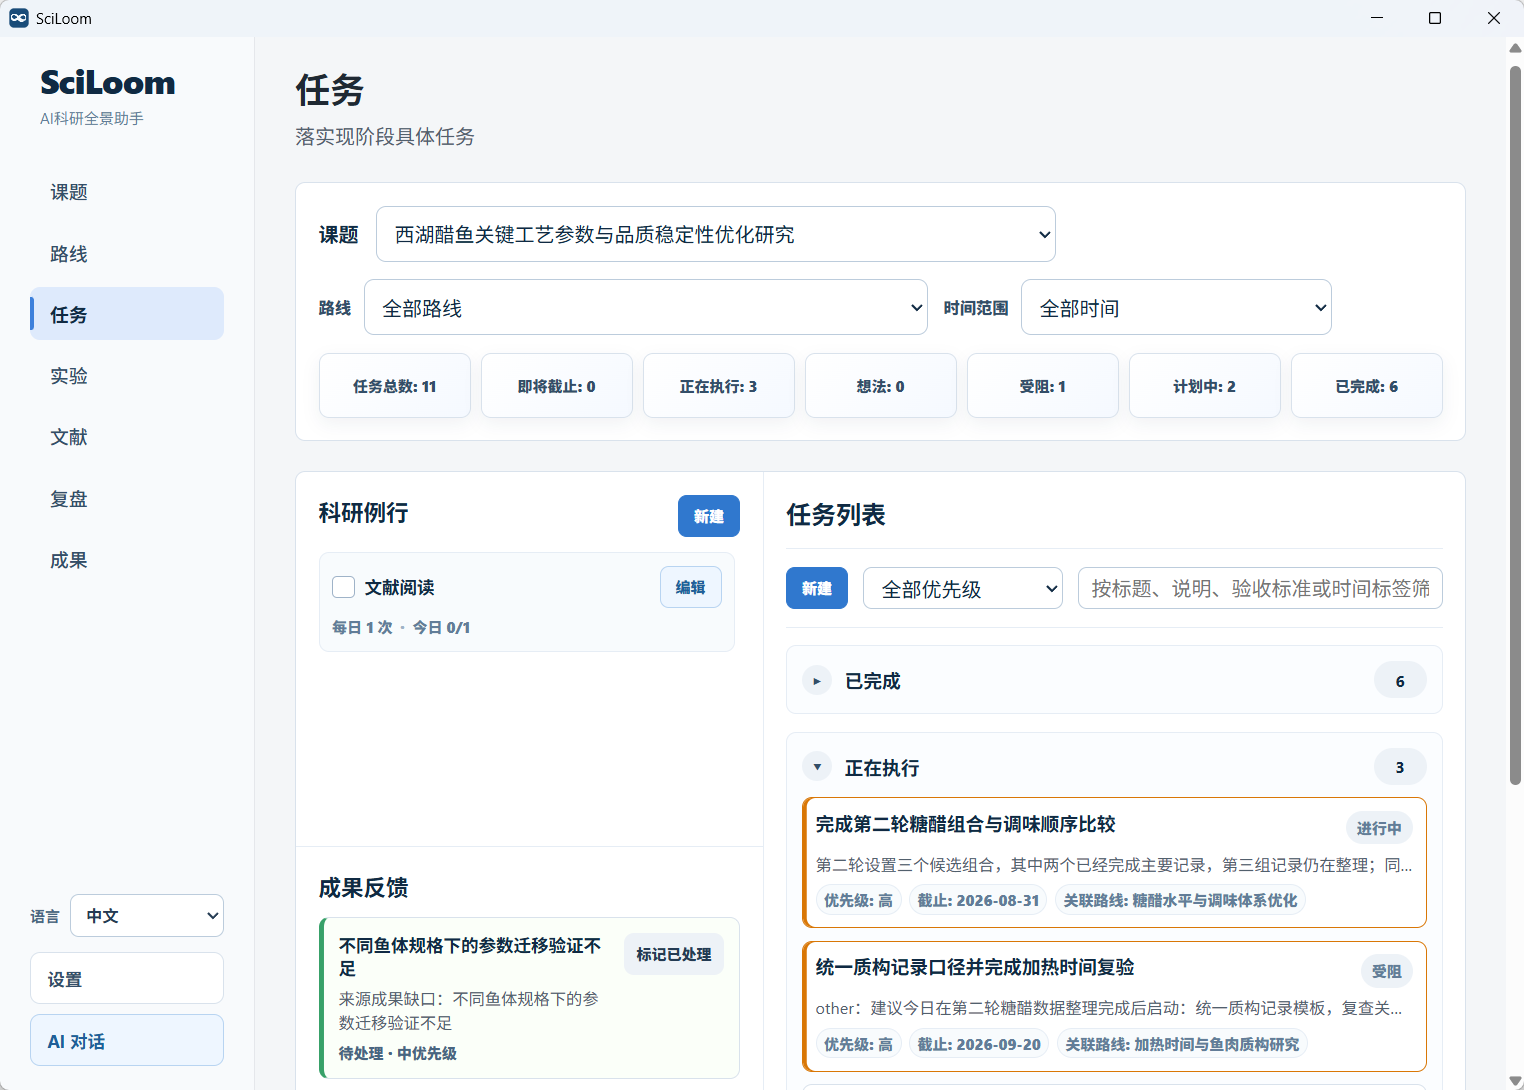The width and height of the screenshot is (1524, 1090).
Task: Filter by 正在执行: 3 stat card
Action: (719, 385)
